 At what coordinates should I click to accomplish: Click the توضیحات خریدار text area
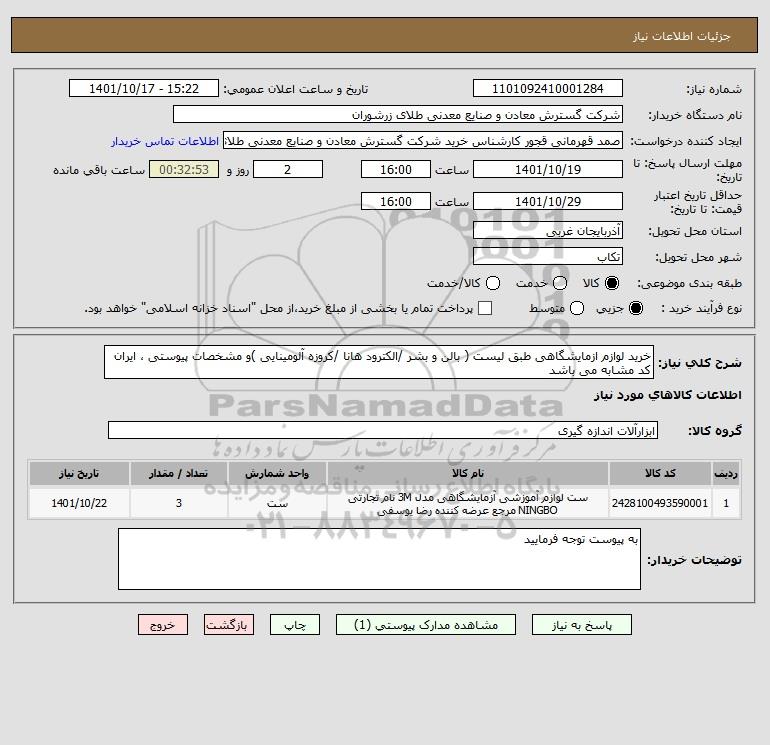[x=379, y=559]
